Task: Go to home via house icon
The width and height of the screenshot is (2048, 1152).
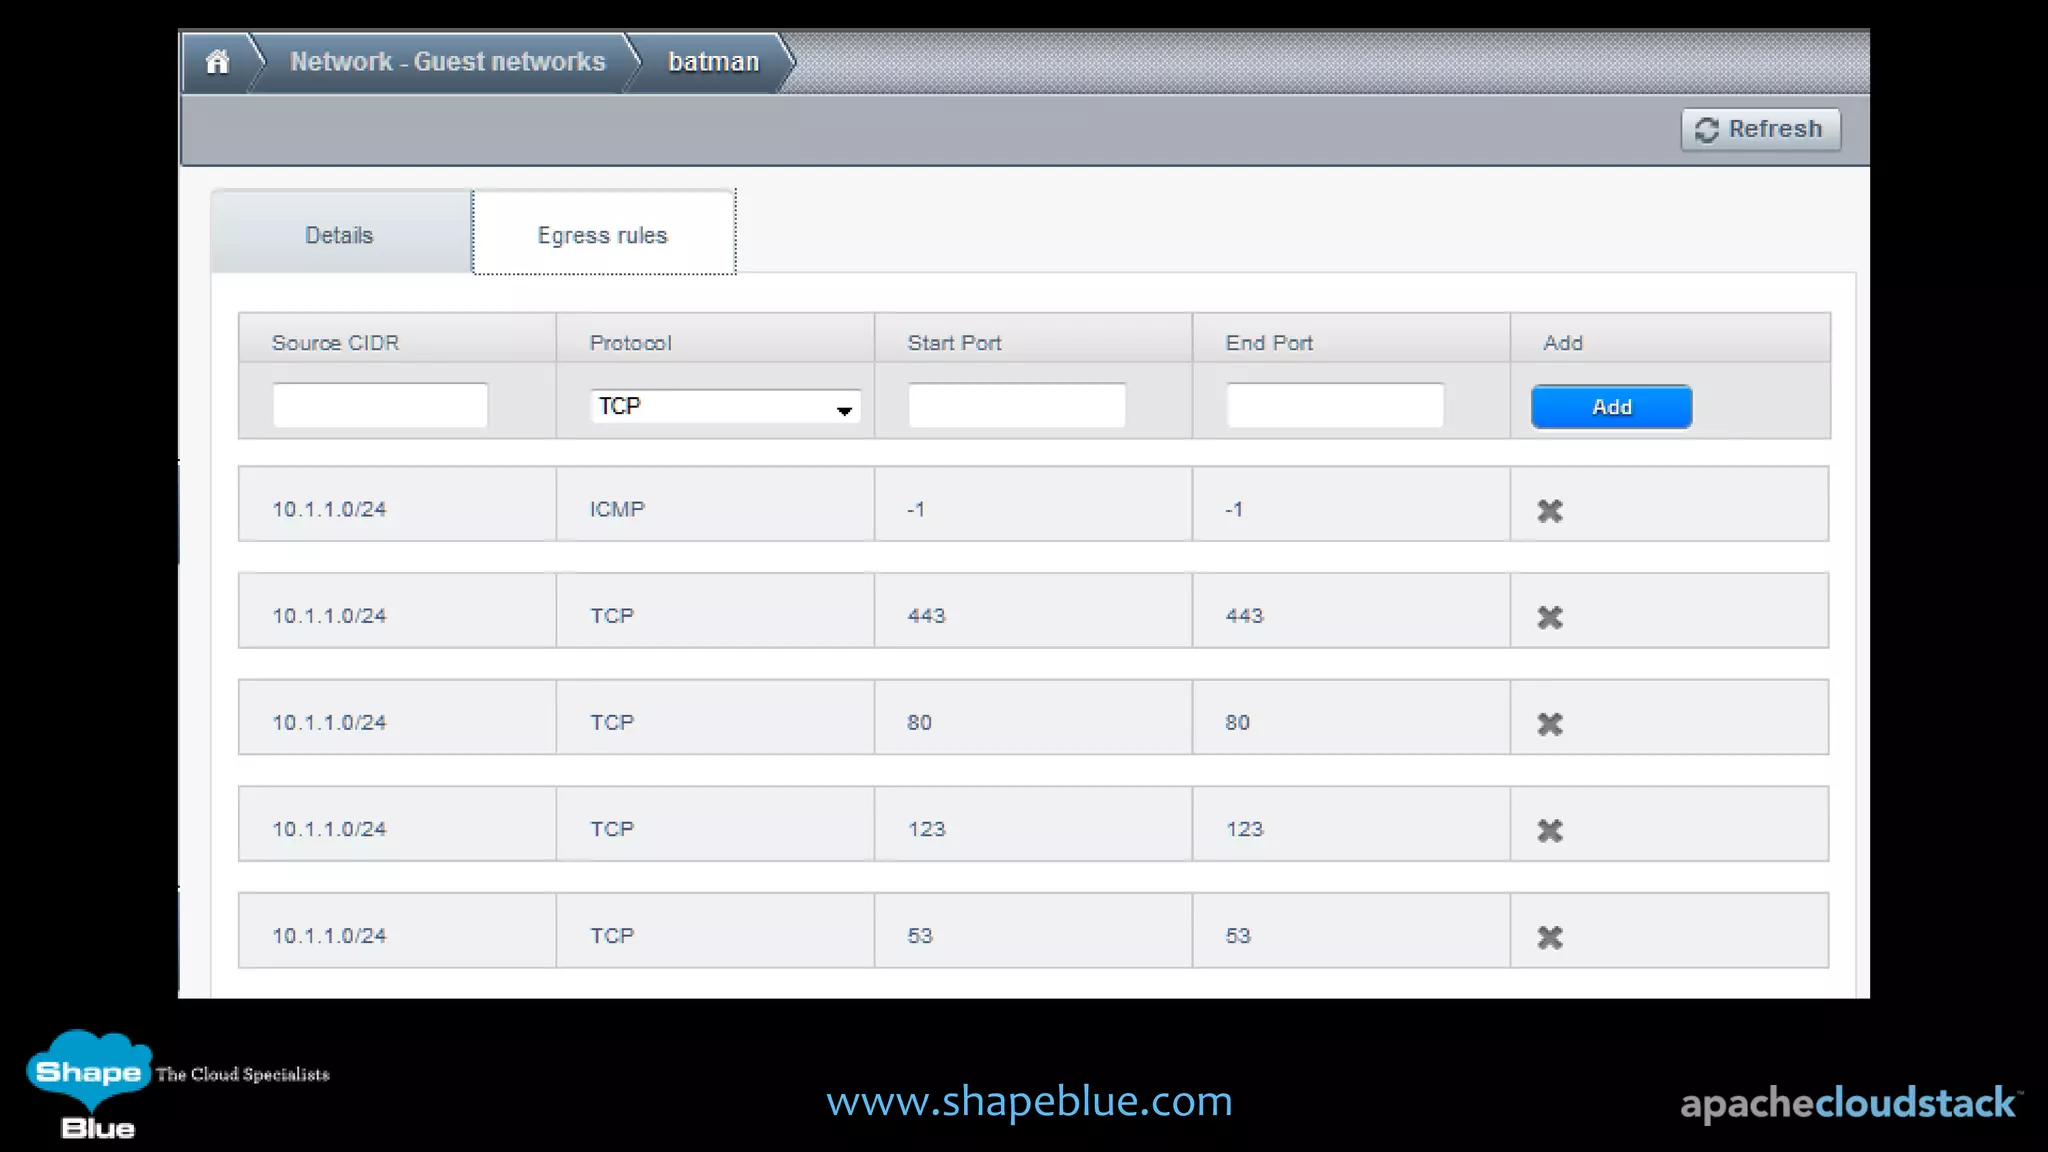Action: 217,62
